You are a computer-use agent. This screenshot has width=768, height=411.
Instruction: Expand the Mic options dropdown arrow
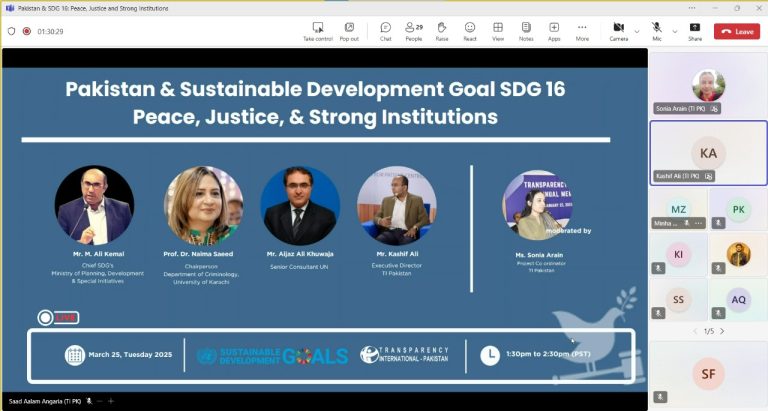675,31
